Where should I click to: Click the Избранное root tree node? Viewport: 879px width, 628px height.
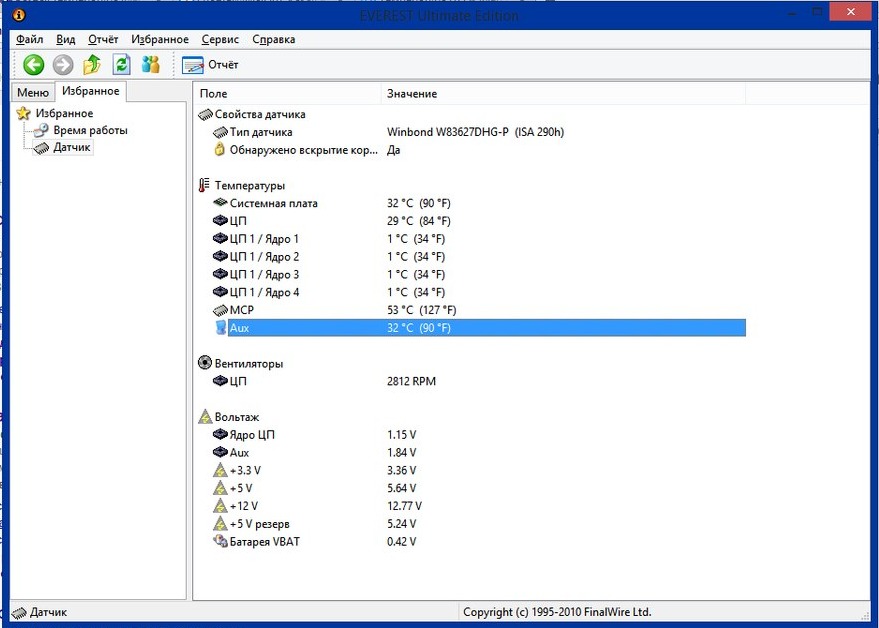[64, 114]
